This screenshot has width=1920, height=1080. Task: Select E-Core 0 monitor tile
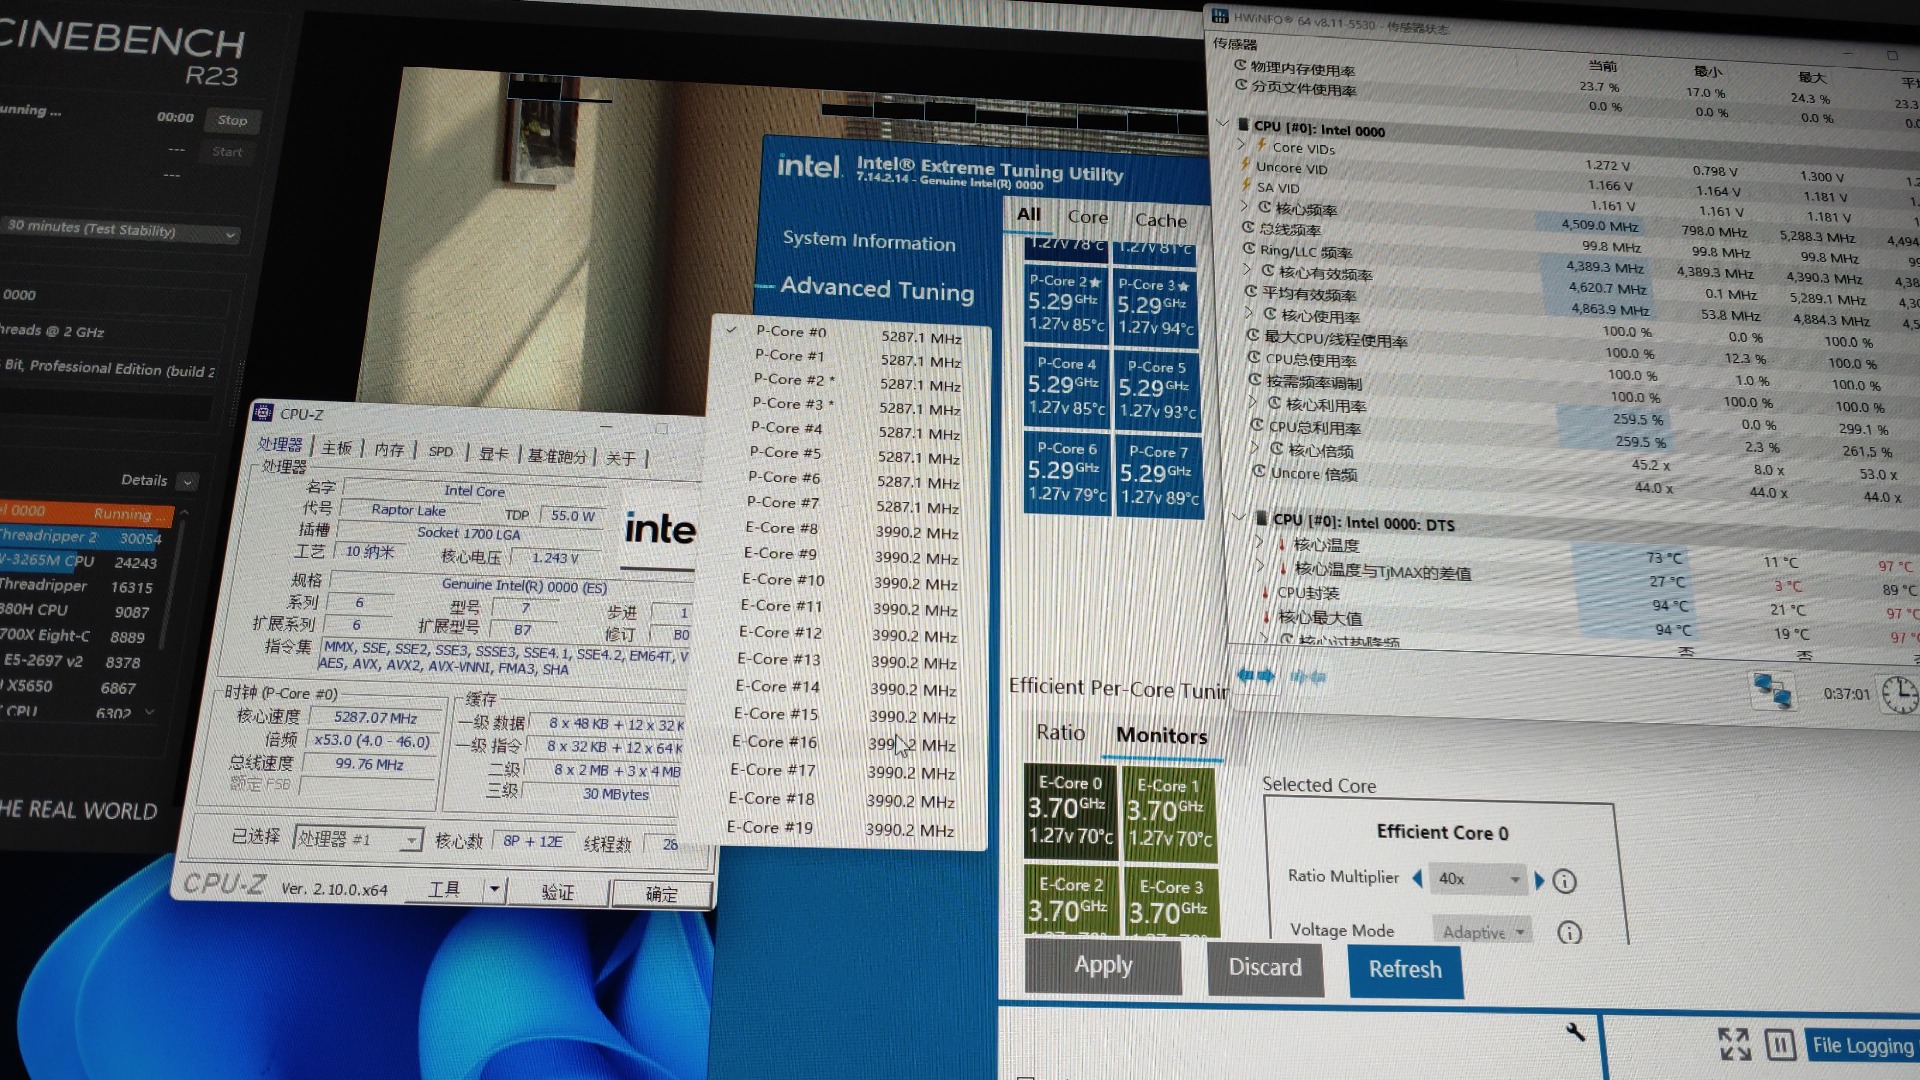1070,811
